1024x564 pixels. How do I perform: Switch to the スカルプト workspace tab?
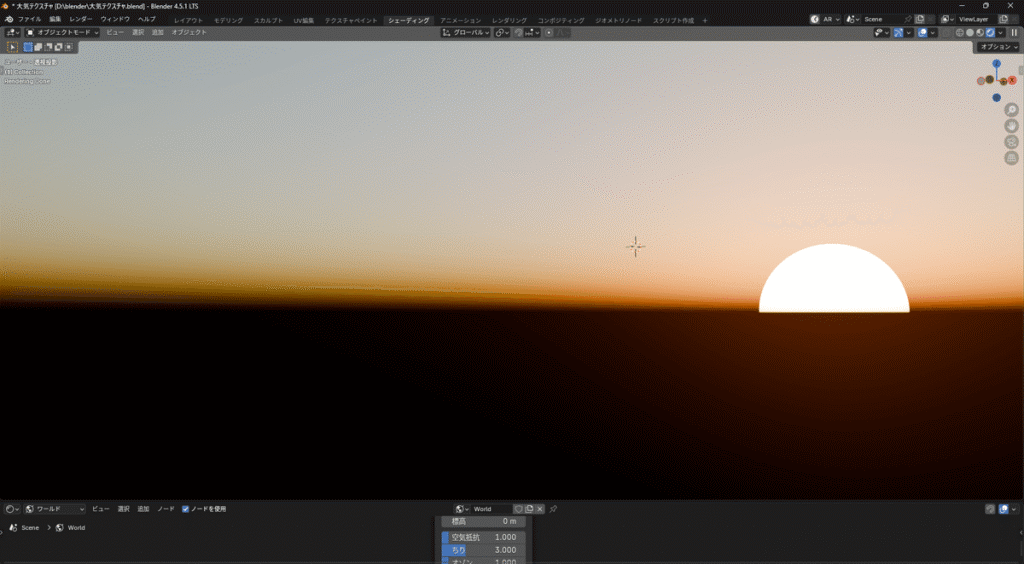pos(268,20)
